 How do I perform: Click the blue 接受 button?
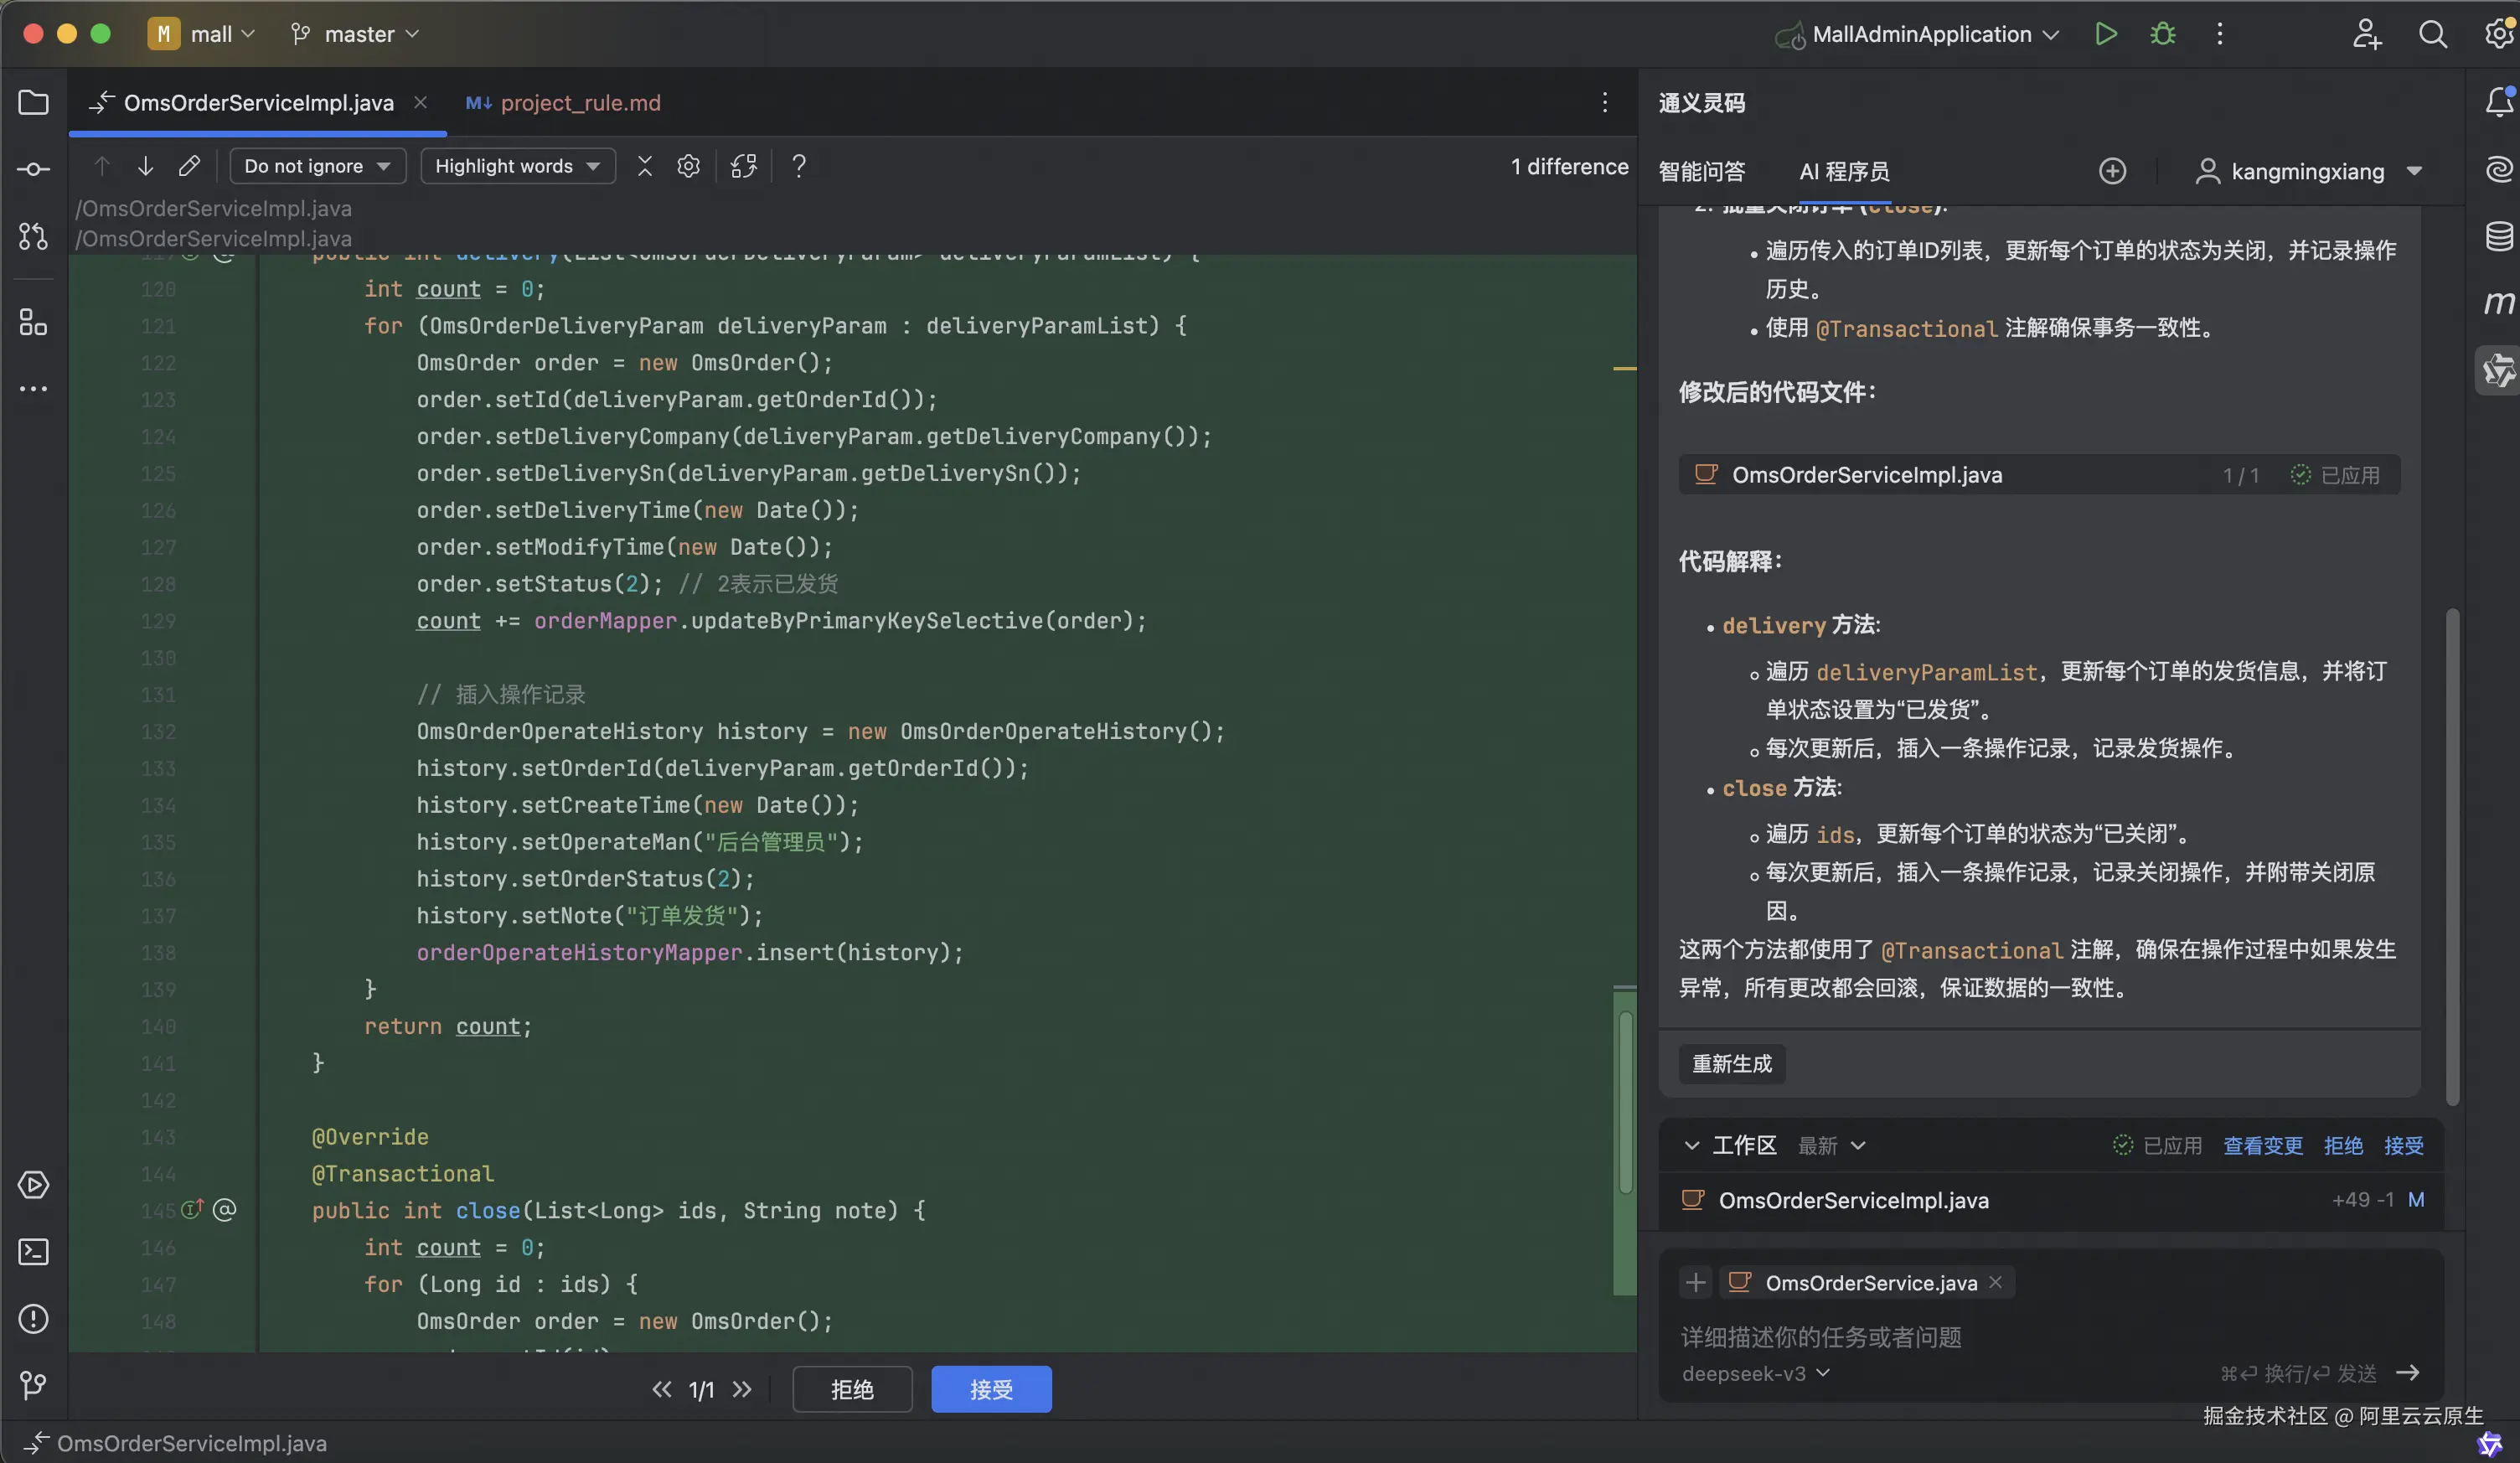coord(990,1389)
